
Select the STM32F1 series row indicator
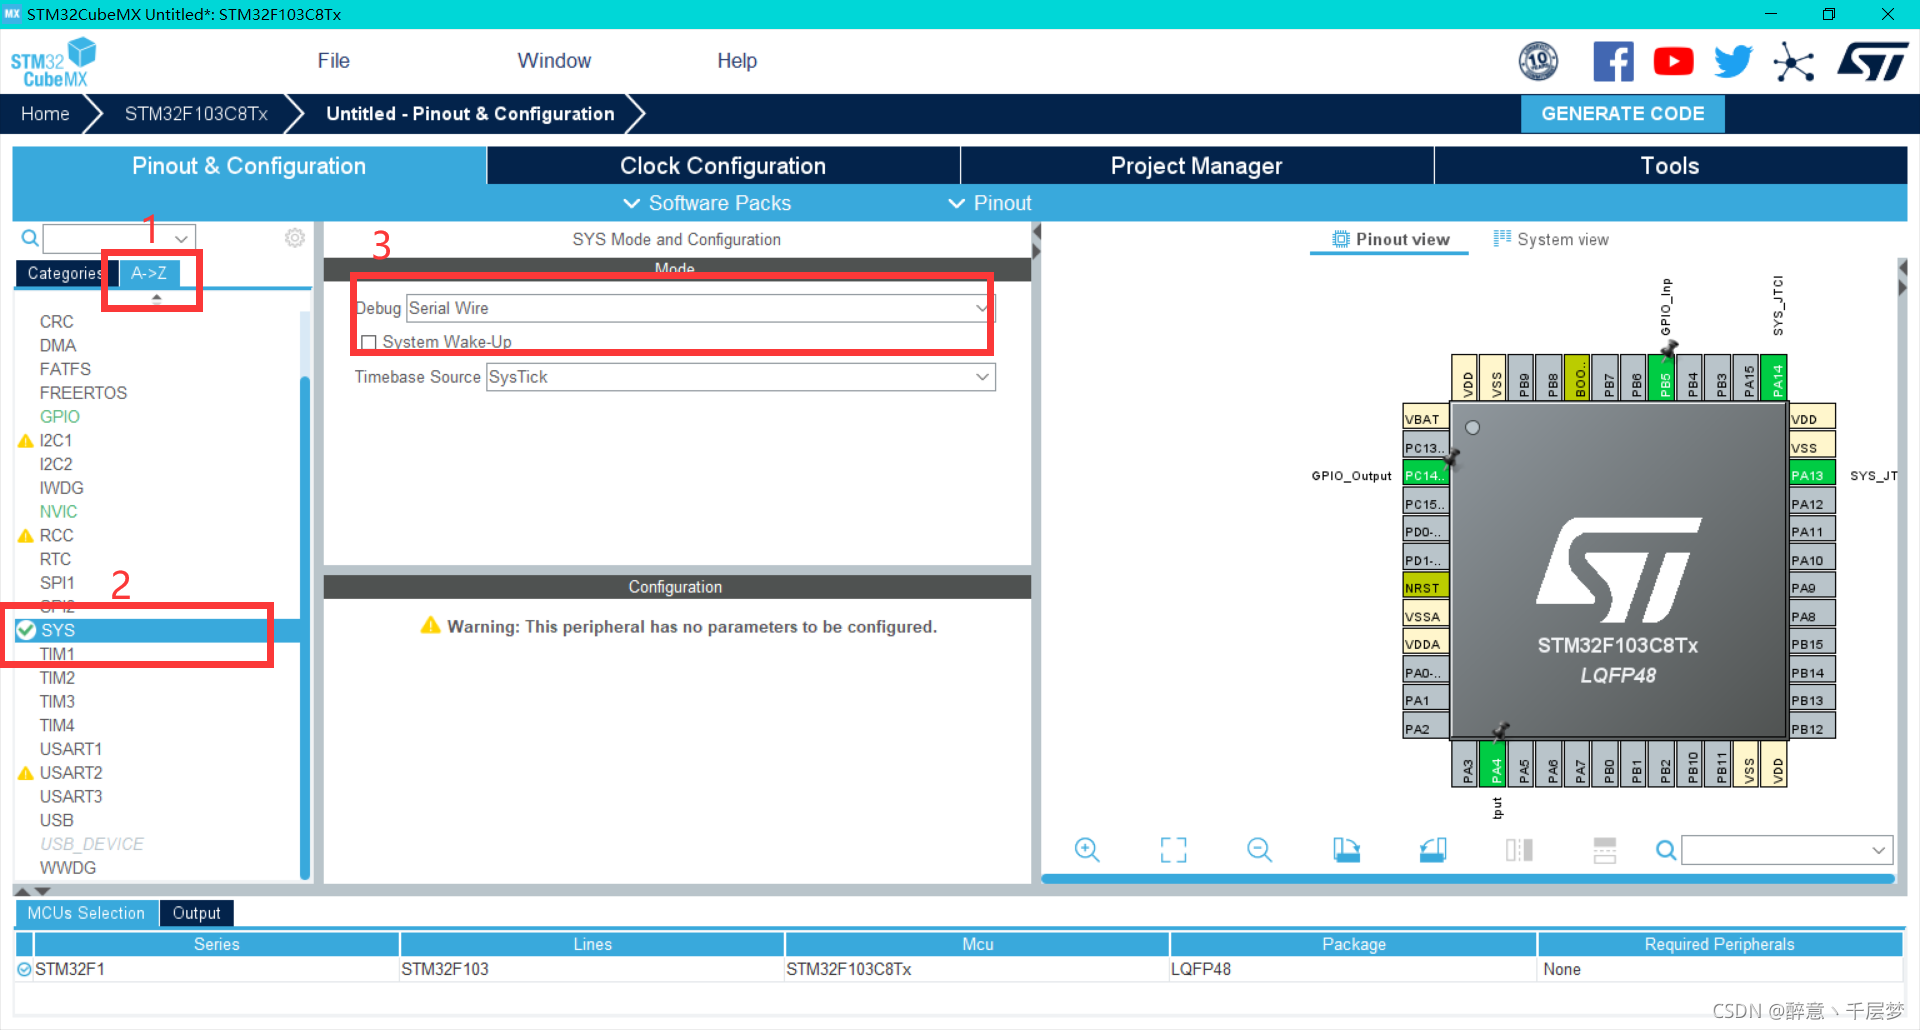(24, 969)
